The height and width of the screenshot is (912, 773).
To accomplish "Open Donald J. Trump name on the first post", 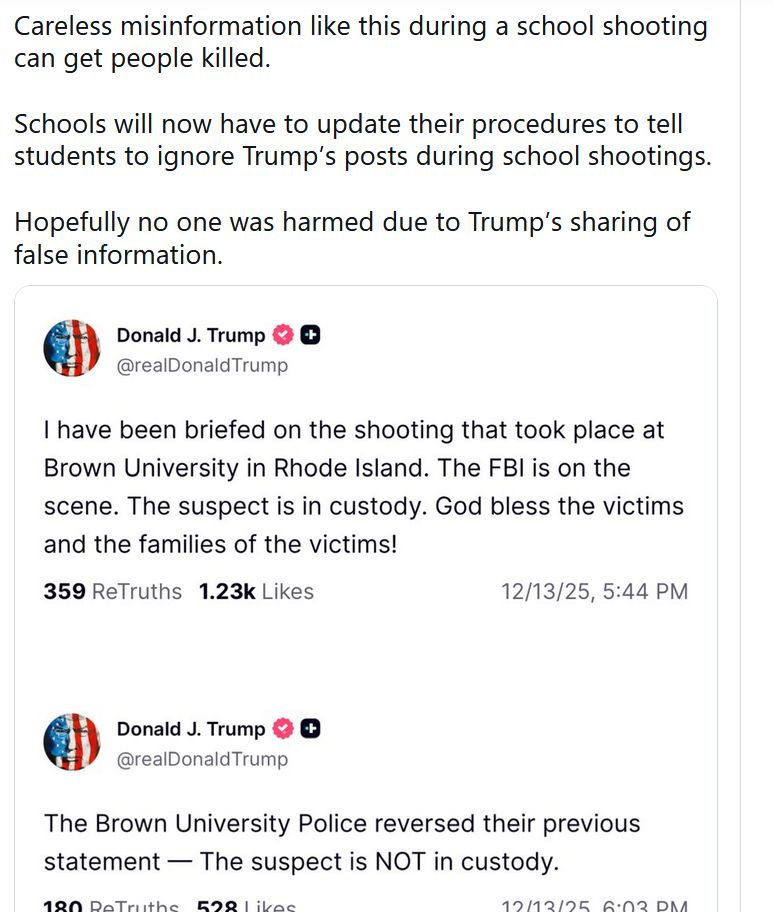I will pyautogui.click(x=191, y=335).
